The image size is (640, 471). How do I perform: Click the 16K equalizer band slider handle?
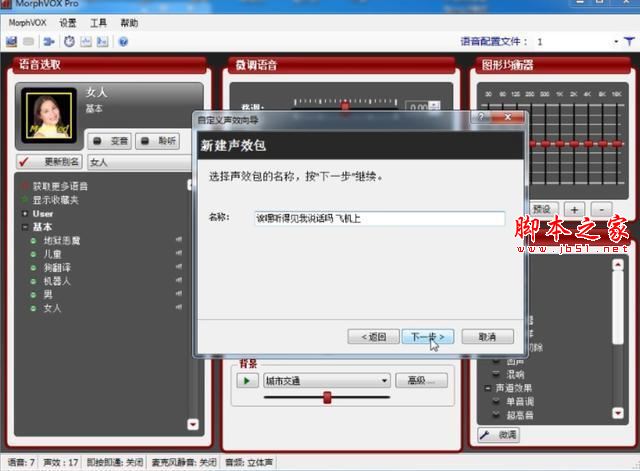coord(618,144)
